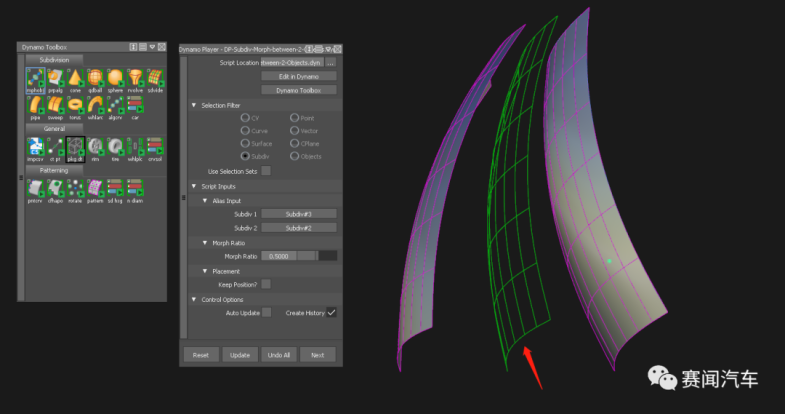Image resolution: width=785 pixels, height=414 pixels.
Task: Collapse the Control Options section
Action: (x=194, y=299)
